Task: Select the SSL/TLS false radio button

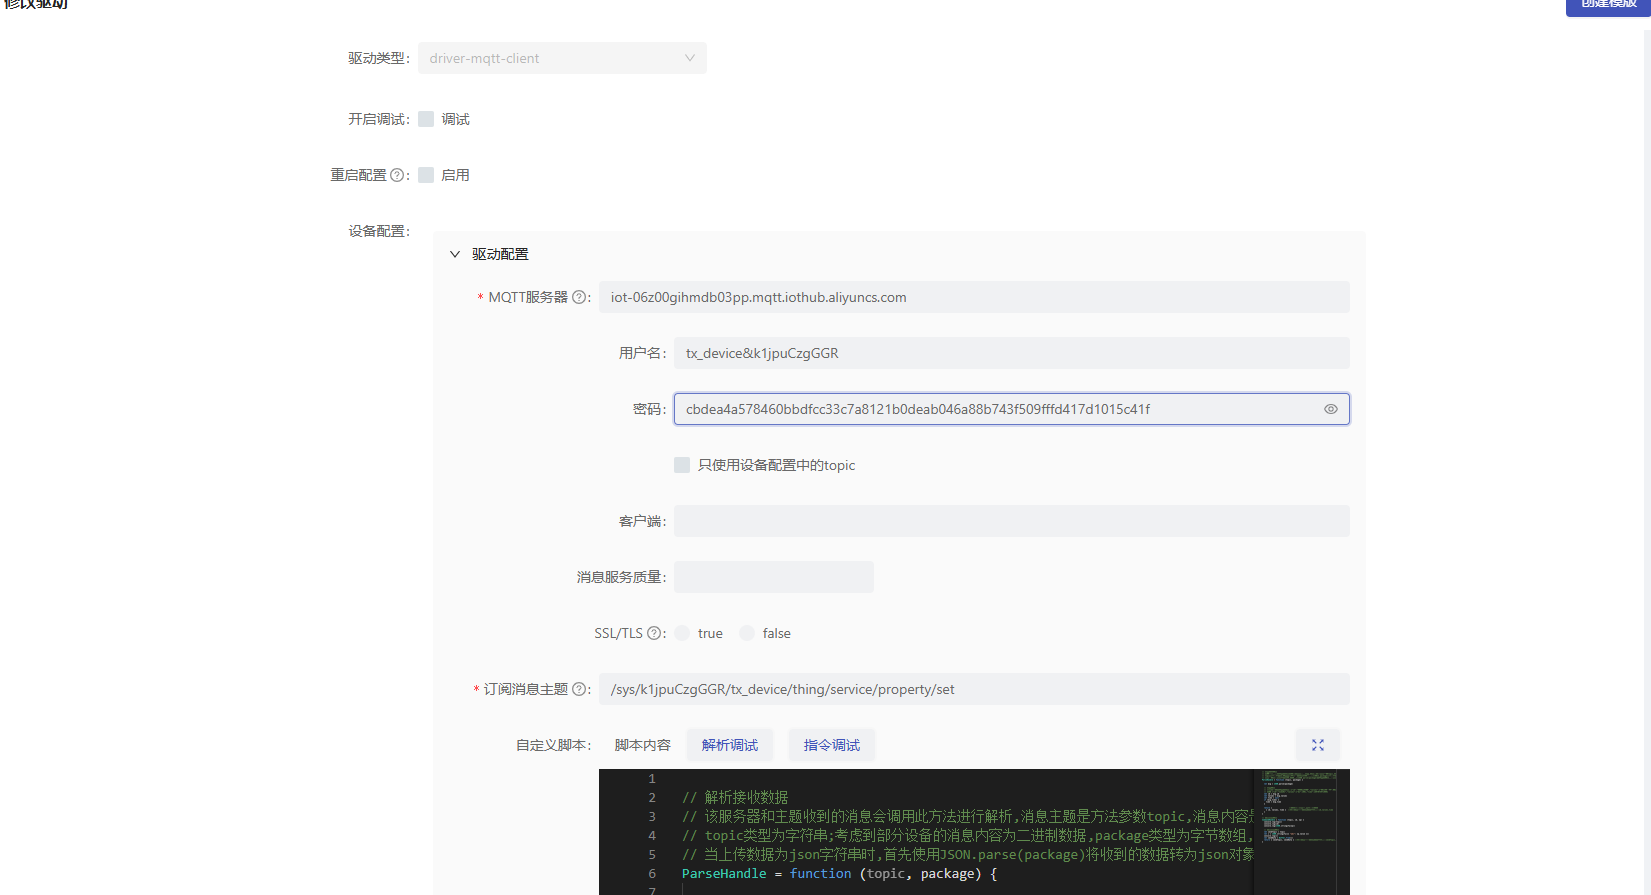Action: click(x=747, y=633)
